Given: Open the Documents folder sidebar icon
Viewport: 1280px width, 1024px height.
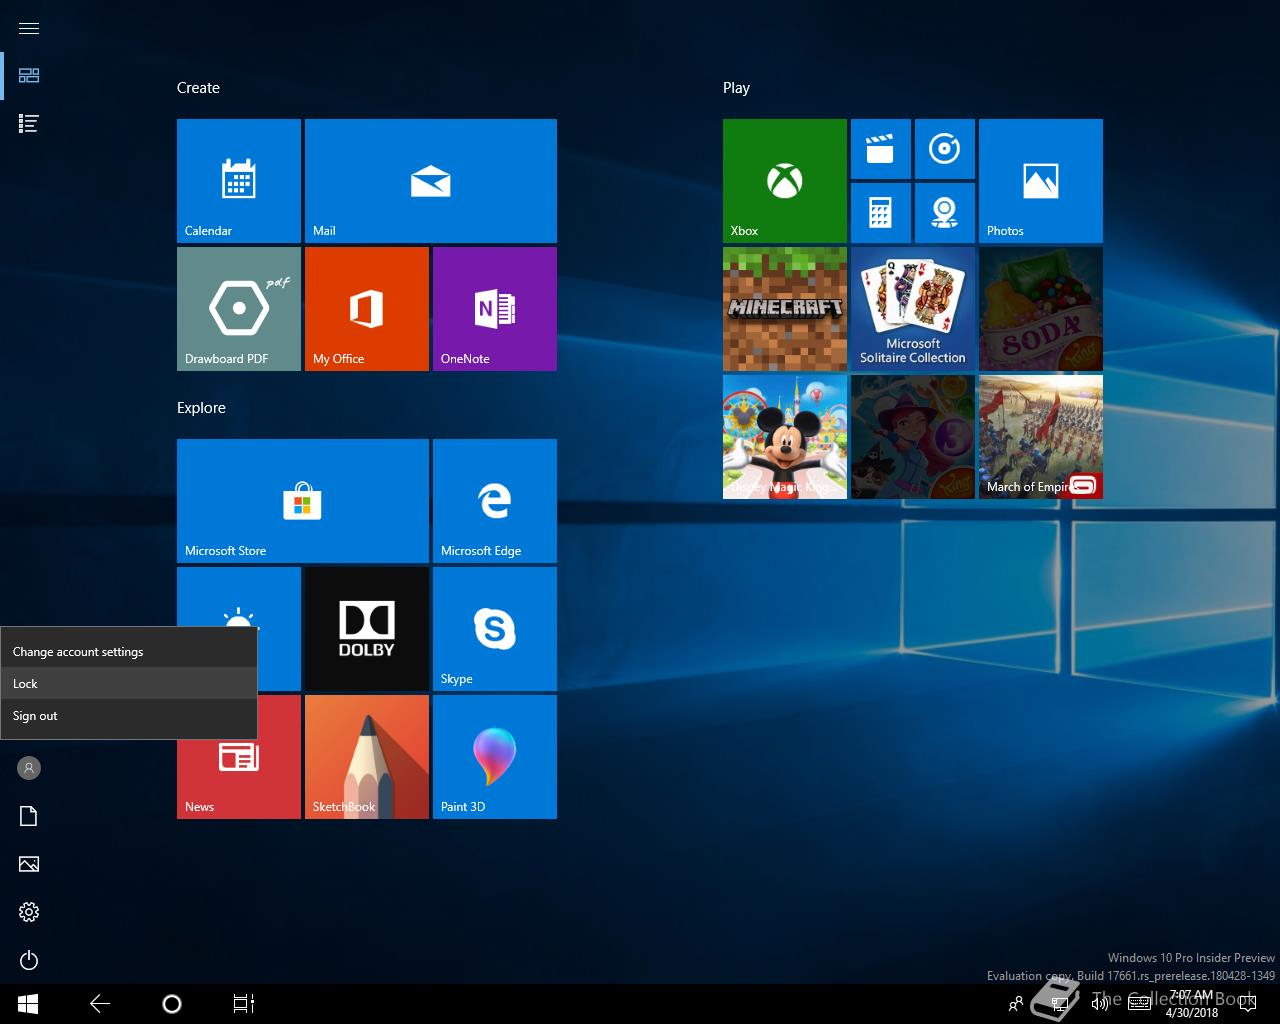Looking at the screenshot, I should [29, 816].
